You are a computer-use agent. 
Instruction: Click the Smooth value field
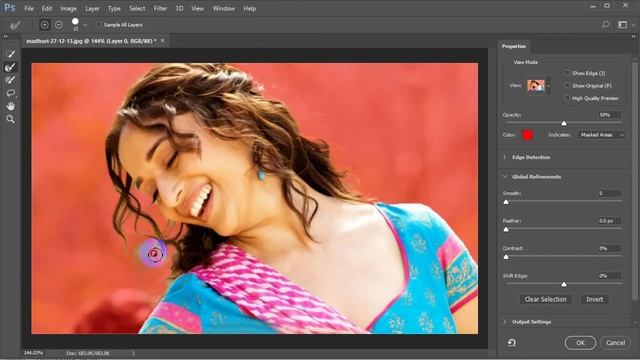click(x=609, y=193)
